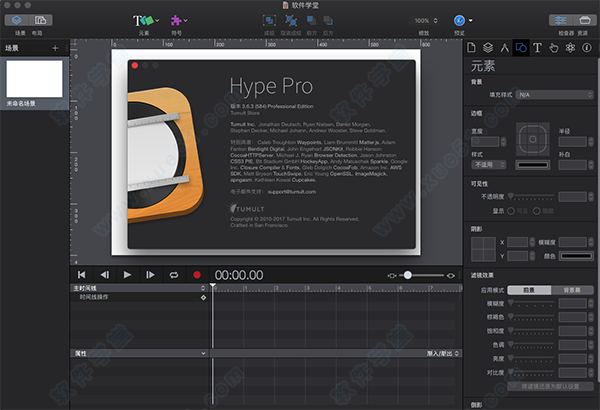Image resolution: width=600 pixels, height=410 pixels.
Task: Open the Document inspector tab
Action: (x=471, y=48)
